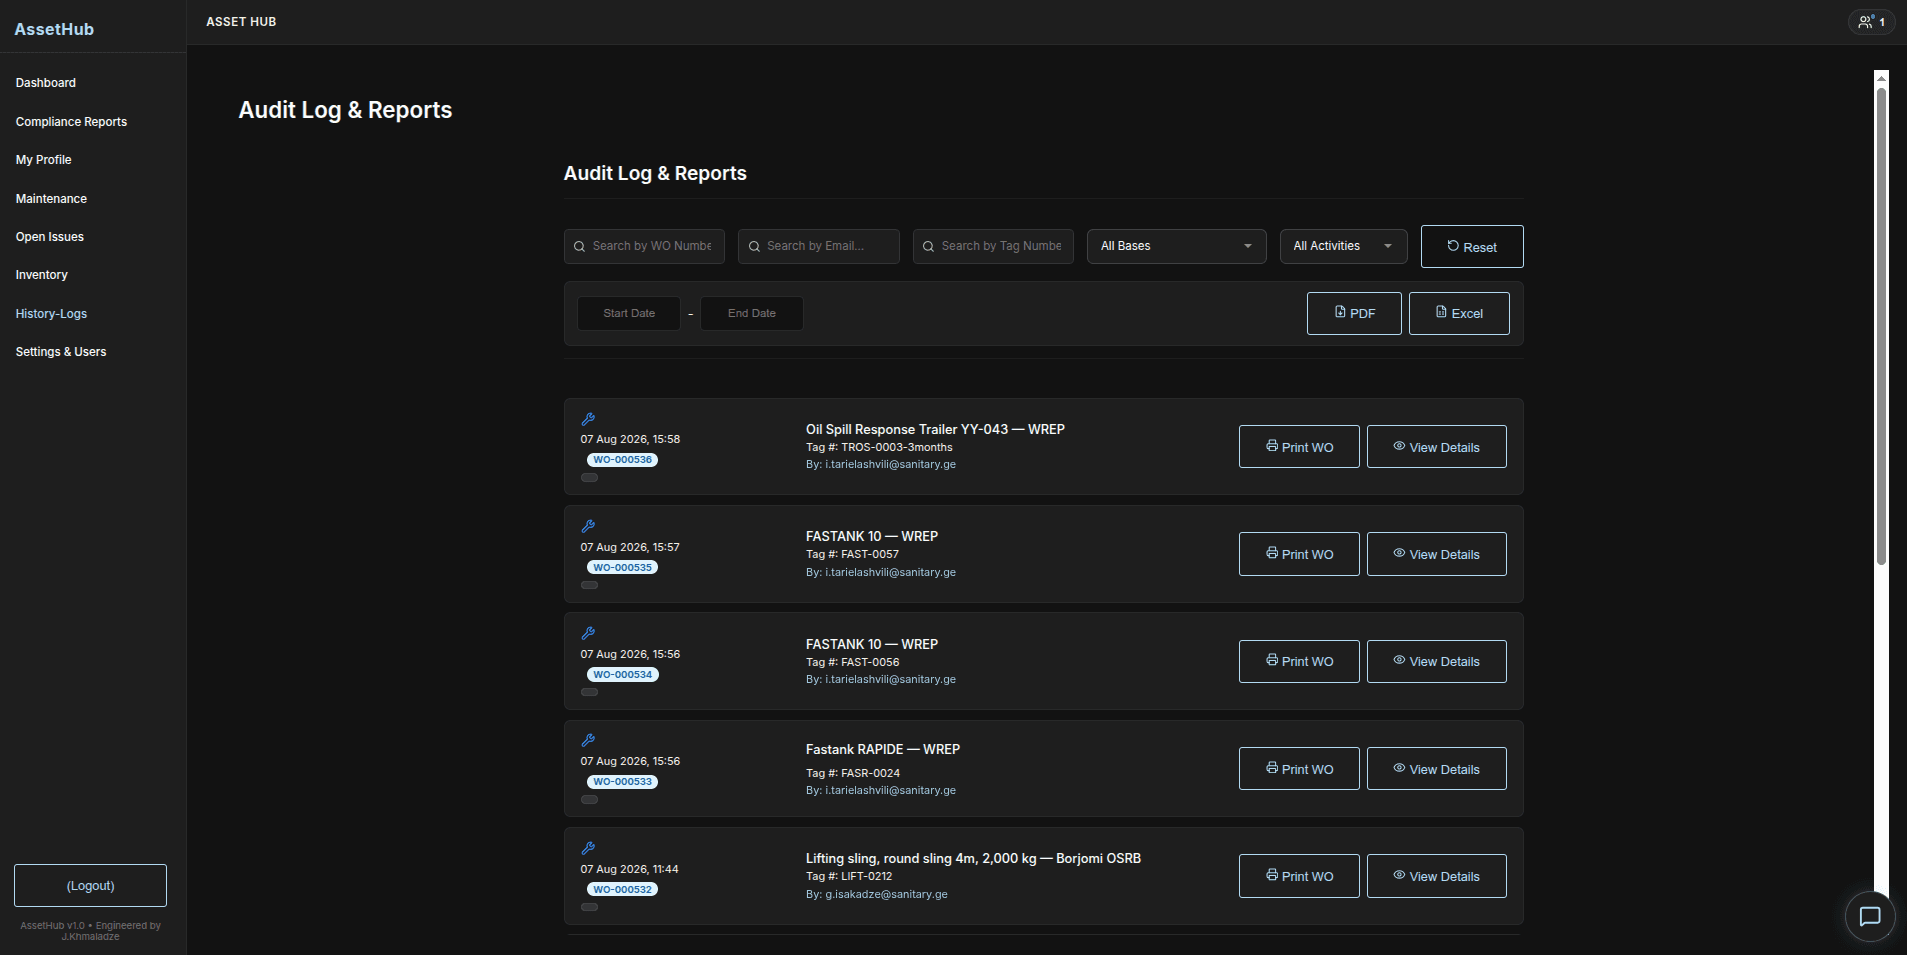Click the Search by Email field
The height and width of the screenshot is (955, 1907).
pyautogui.click(x=819, y=246)
